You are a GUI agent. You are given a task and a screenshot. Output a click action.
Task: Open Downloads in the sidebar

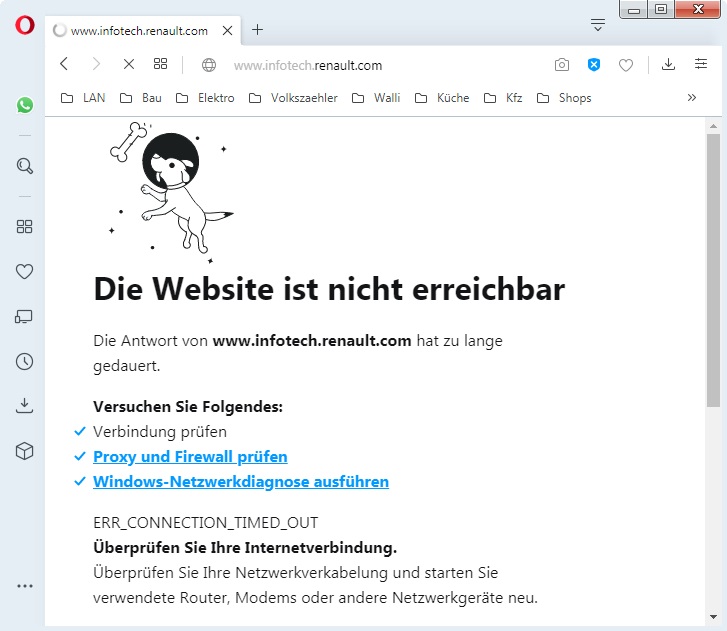pyautogui.click(x=25, y=406)
